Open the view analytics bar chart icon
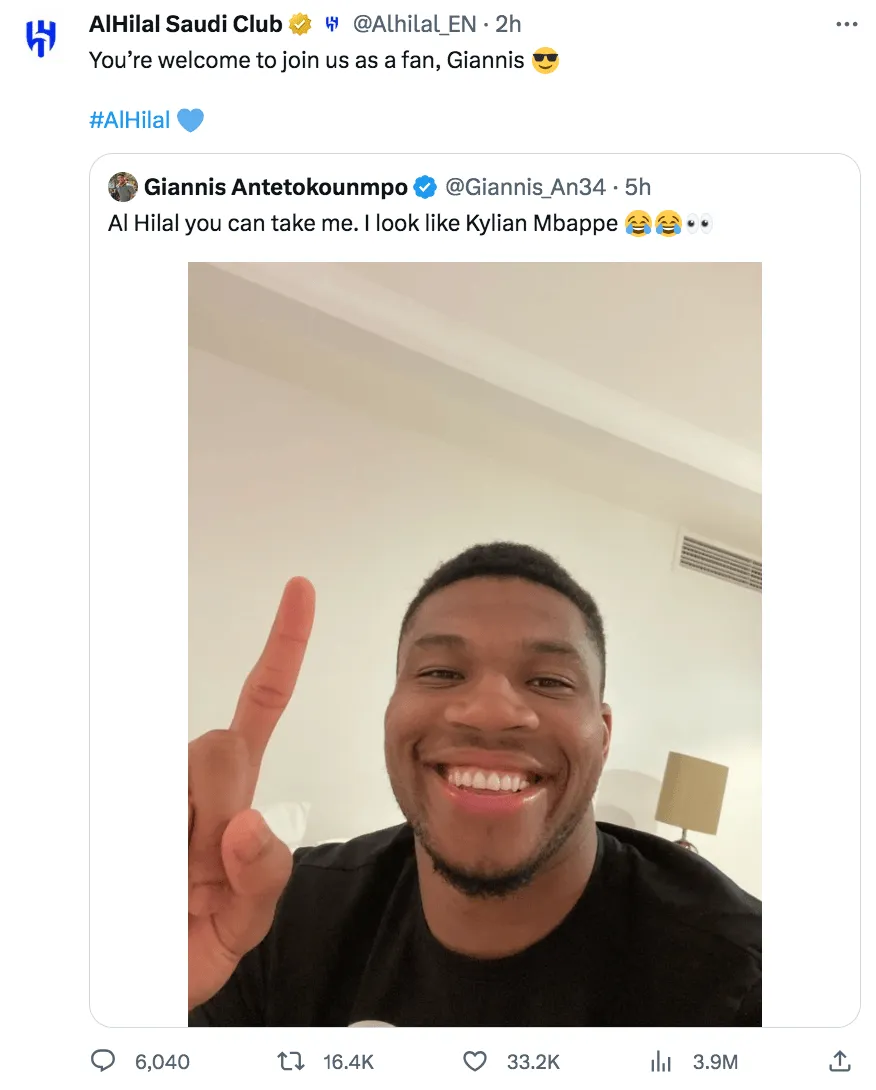The width and height of the screenshot is (876, 1090). (x=660, y=1061)
